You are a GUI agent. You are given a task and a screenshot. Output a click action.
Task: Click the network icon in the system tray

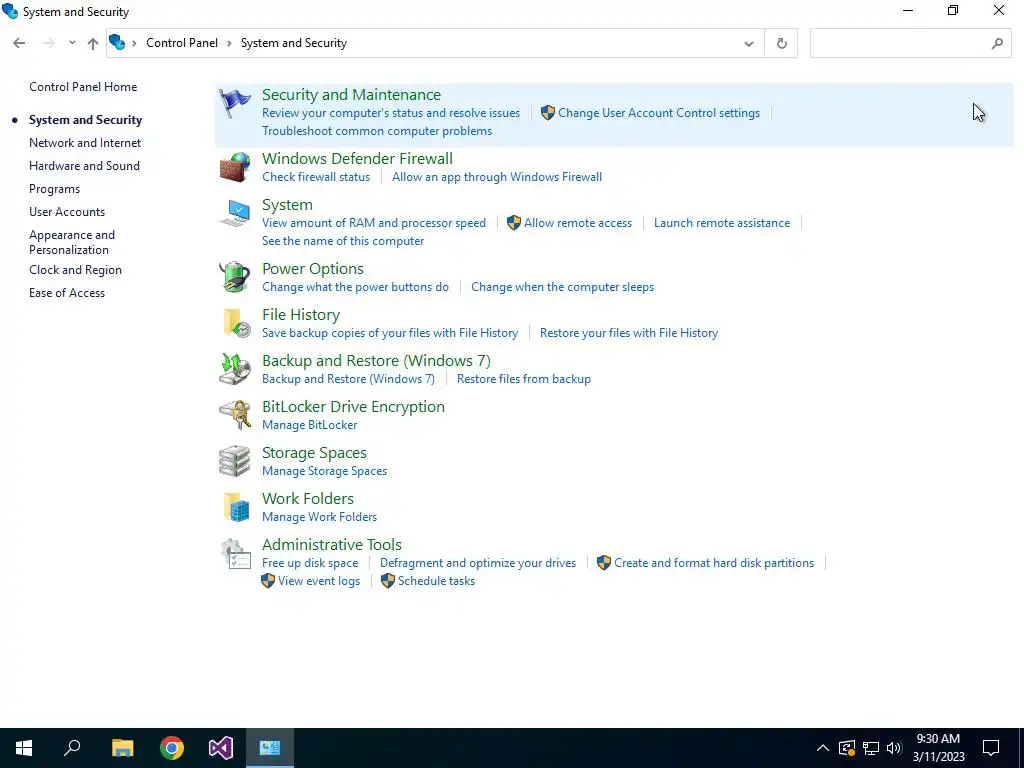pos(871,748)
